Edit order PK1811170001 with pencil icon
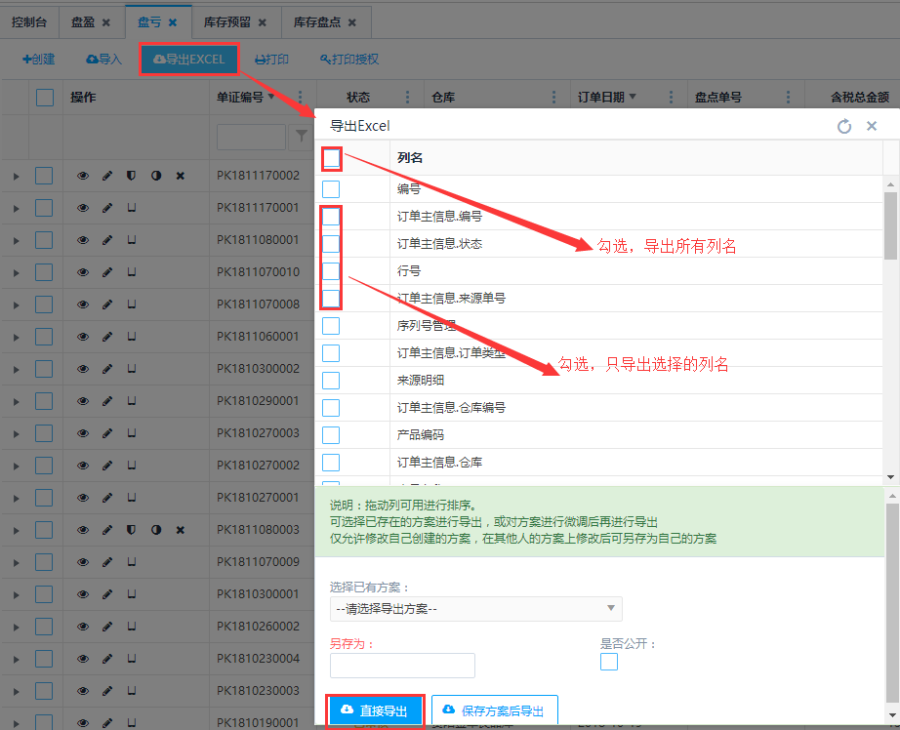 coord(108,208)
